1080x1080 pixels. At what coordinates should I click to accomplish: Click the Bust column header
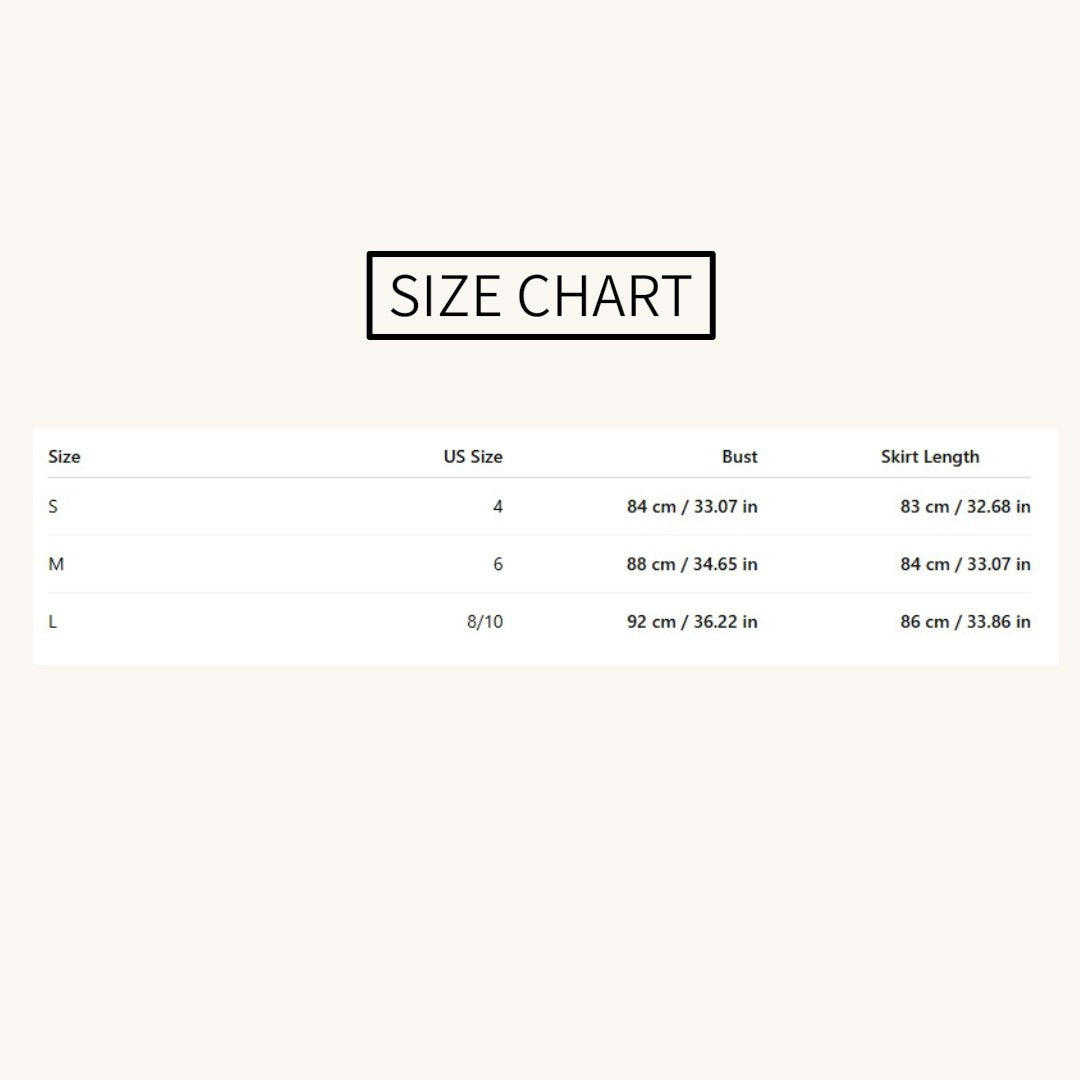click(x=739, y=457)
